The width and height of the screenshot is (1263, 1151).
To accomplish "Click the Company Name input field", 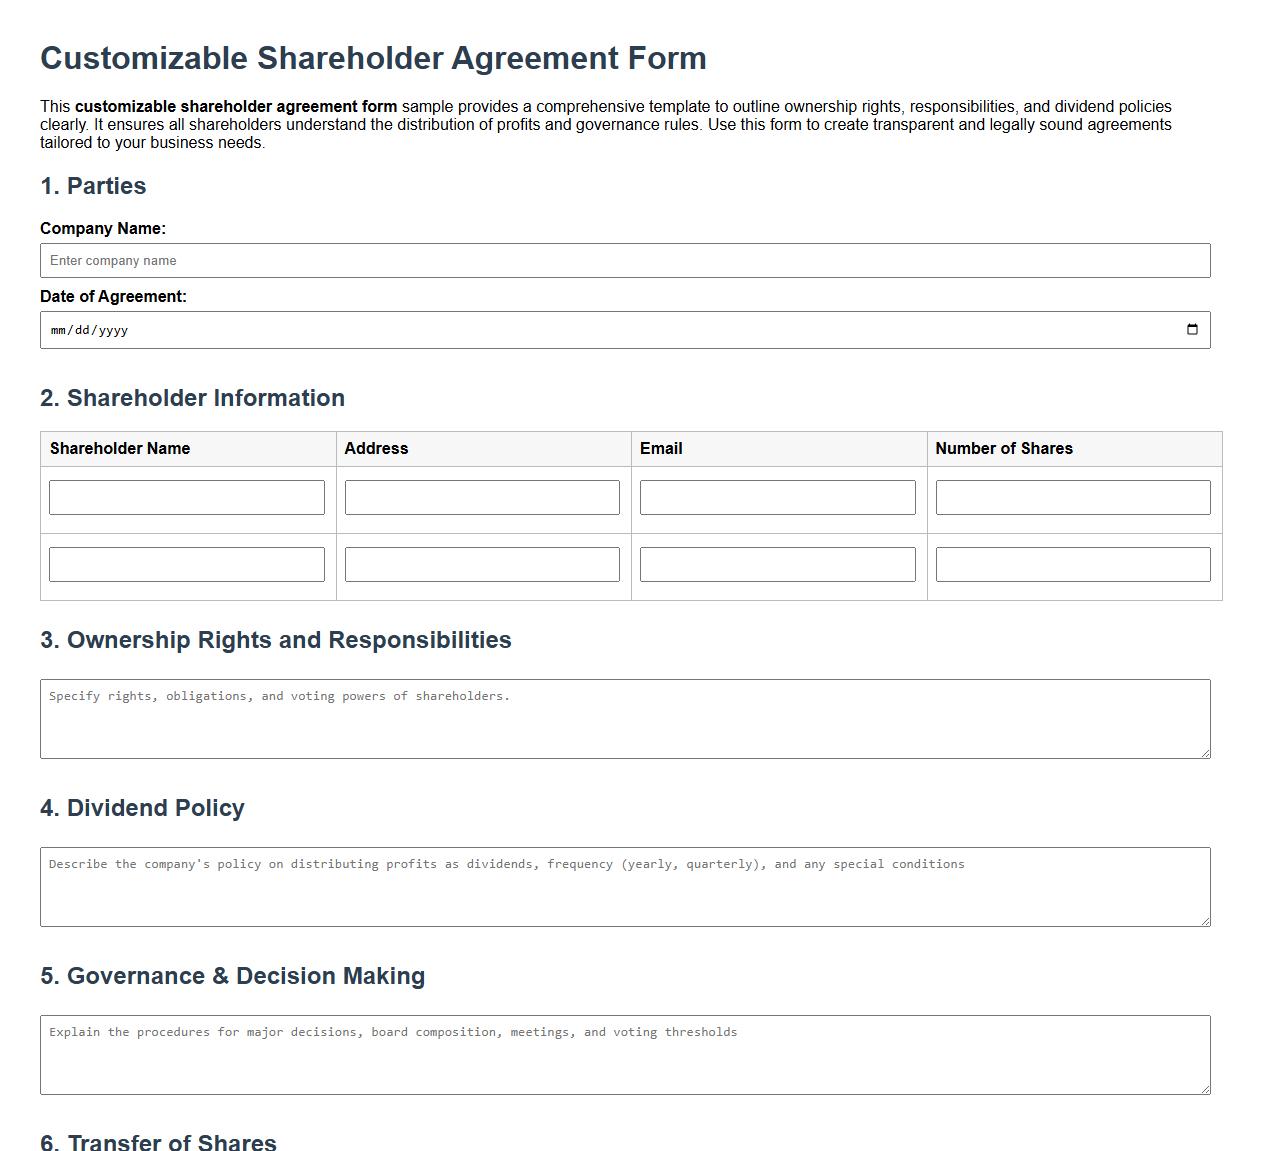I will (x=624, y=260).
